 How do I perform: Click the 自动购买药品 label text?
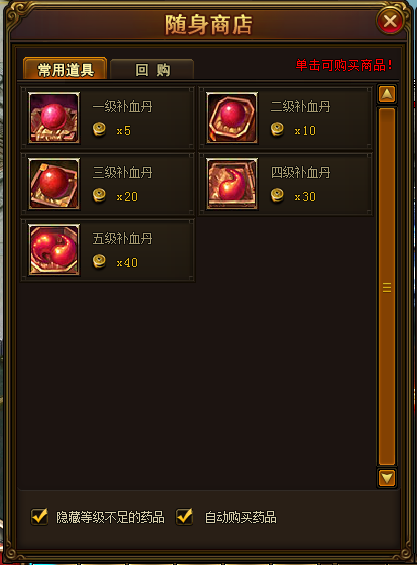tap(240, 517)
